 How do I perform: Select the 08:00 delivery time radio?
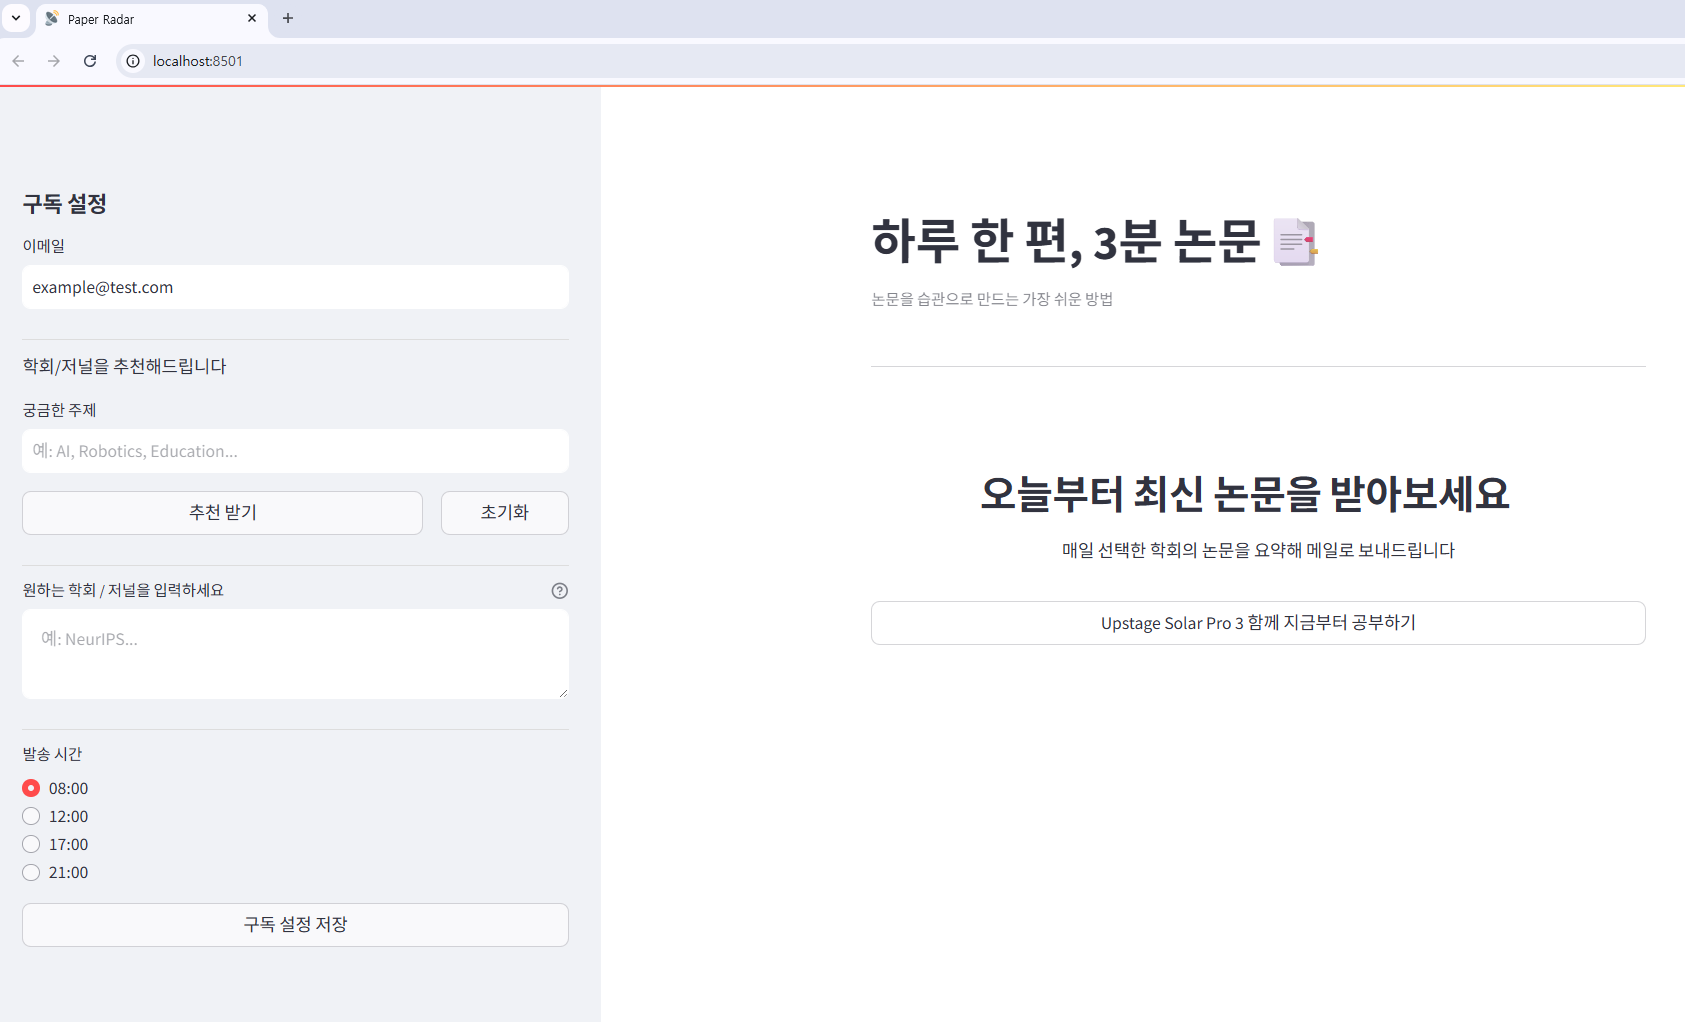click(31, 788)
